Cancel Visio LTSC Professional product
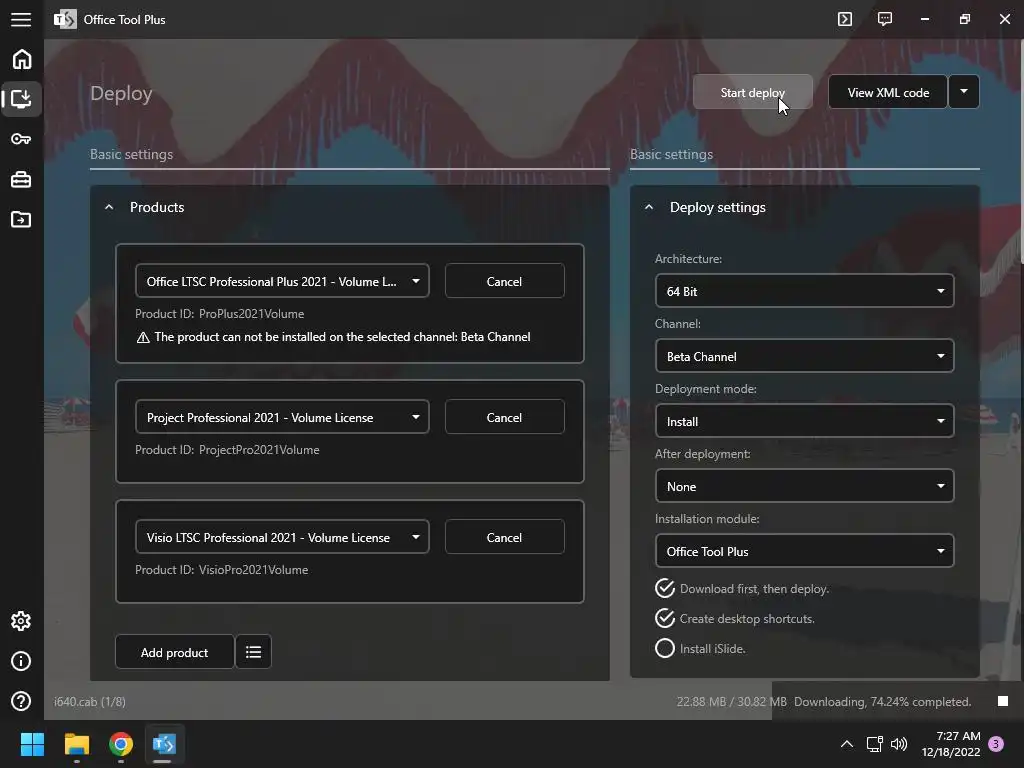1024x768 pixels. 504,537
